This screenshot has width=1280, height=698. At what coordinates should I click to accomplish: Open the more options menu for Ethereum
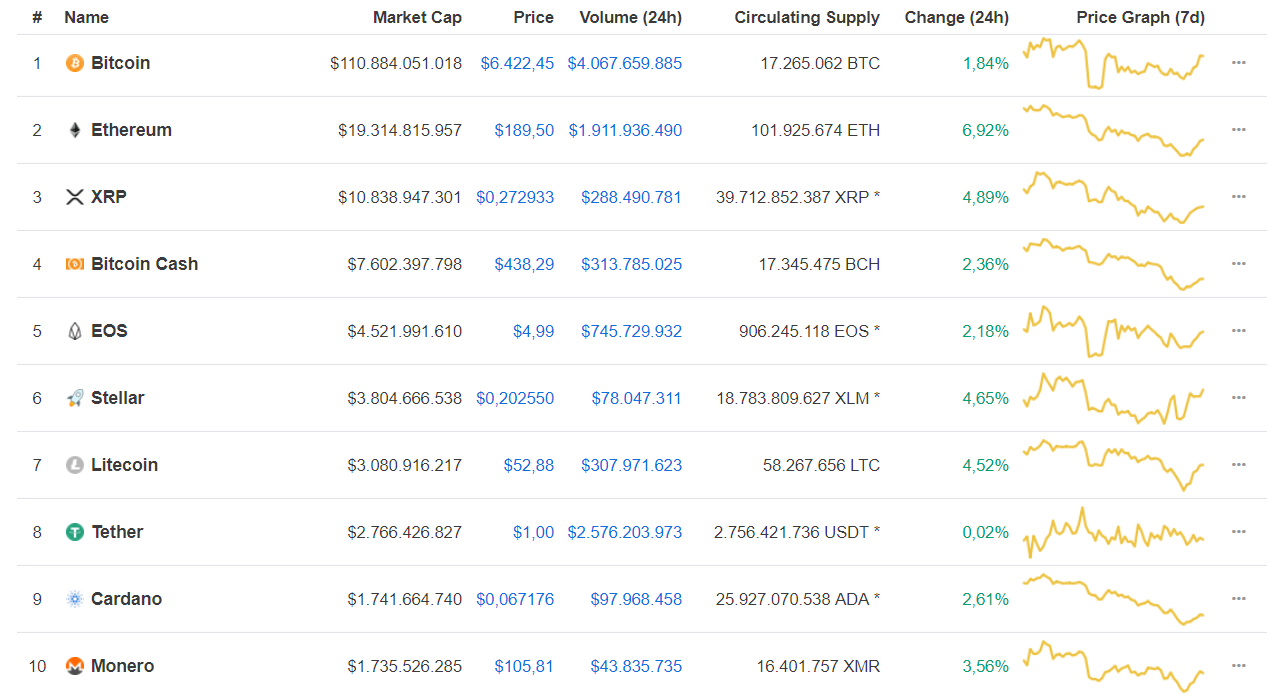pos(1239,129)
